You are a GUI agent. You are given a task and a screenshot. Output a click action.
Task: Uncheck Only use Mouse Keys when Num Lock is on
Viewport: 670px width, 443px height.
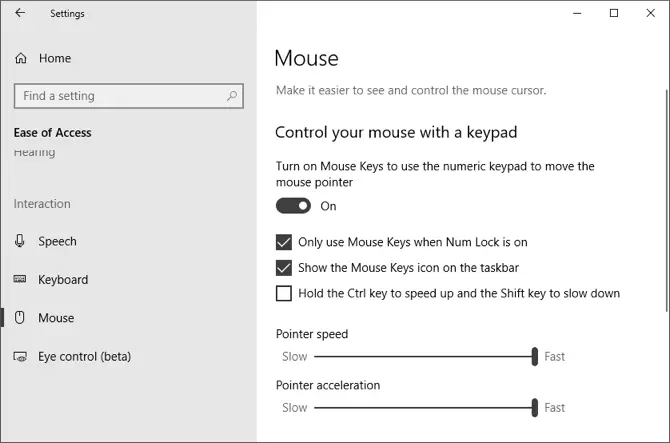pyautogui.click(x=284, y=242)
